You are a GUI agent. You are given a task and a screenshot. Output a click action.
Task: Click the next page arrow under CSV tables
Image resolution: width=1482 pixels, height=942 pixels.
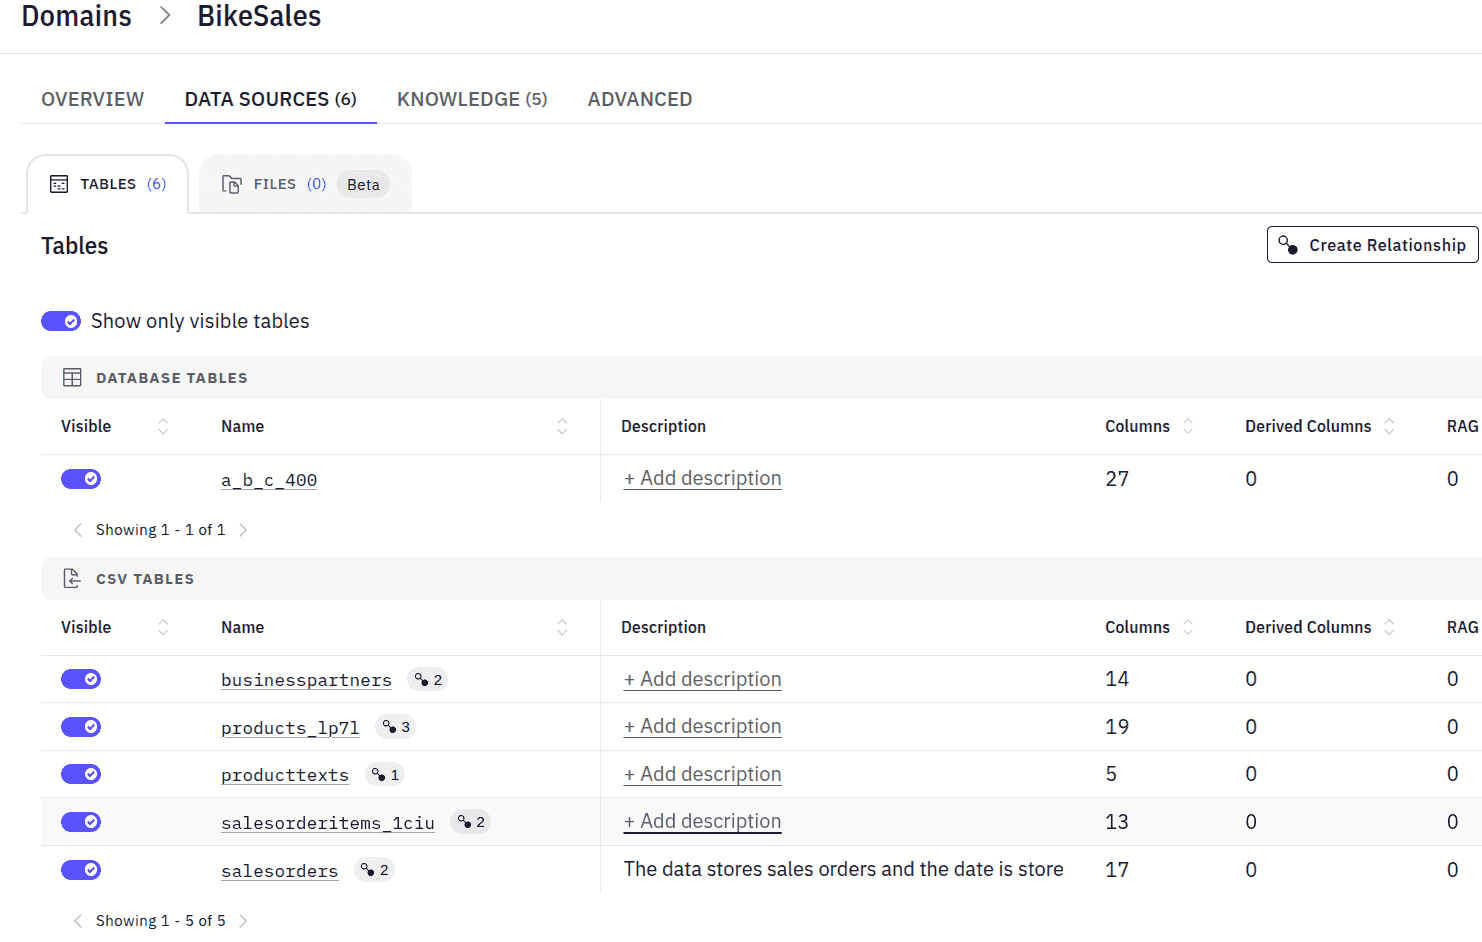tap(243, 920)
